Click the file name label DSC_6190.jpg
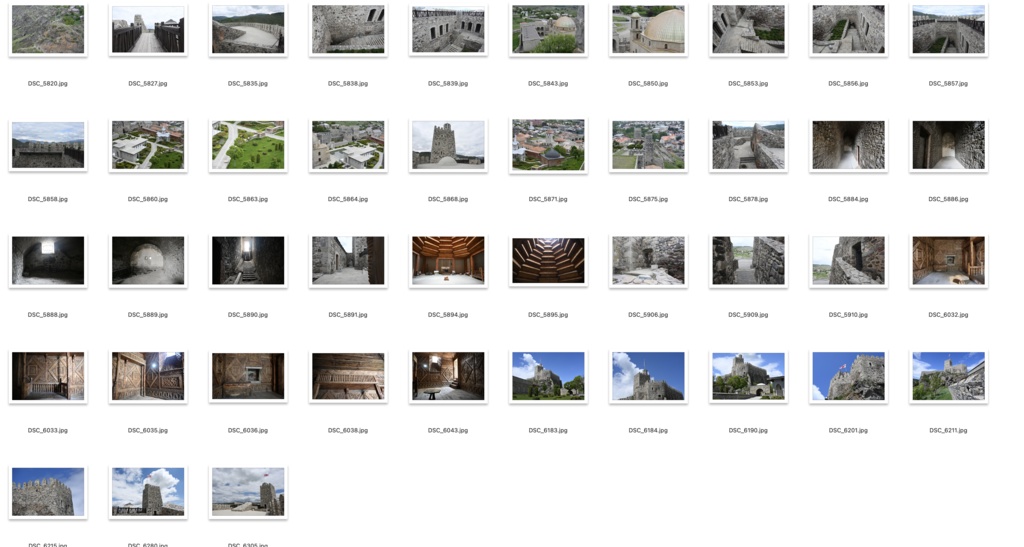 [x=748, y=430]
